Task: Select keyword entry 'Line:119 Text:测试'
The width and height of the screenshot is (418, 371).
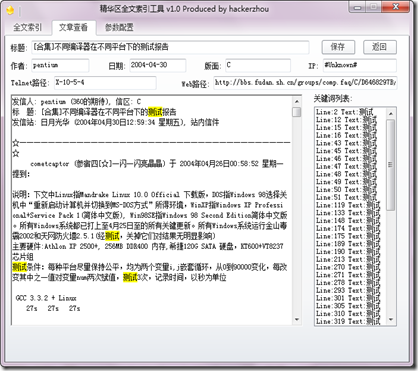Action: (x=348, y=205)
